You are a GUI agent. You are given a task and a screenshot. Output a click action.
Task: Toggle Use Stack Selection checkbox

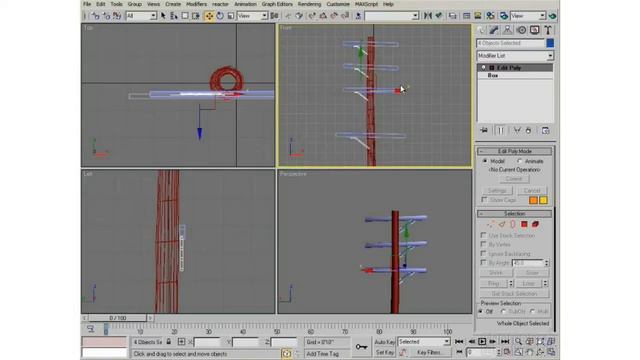pos(484,236)
